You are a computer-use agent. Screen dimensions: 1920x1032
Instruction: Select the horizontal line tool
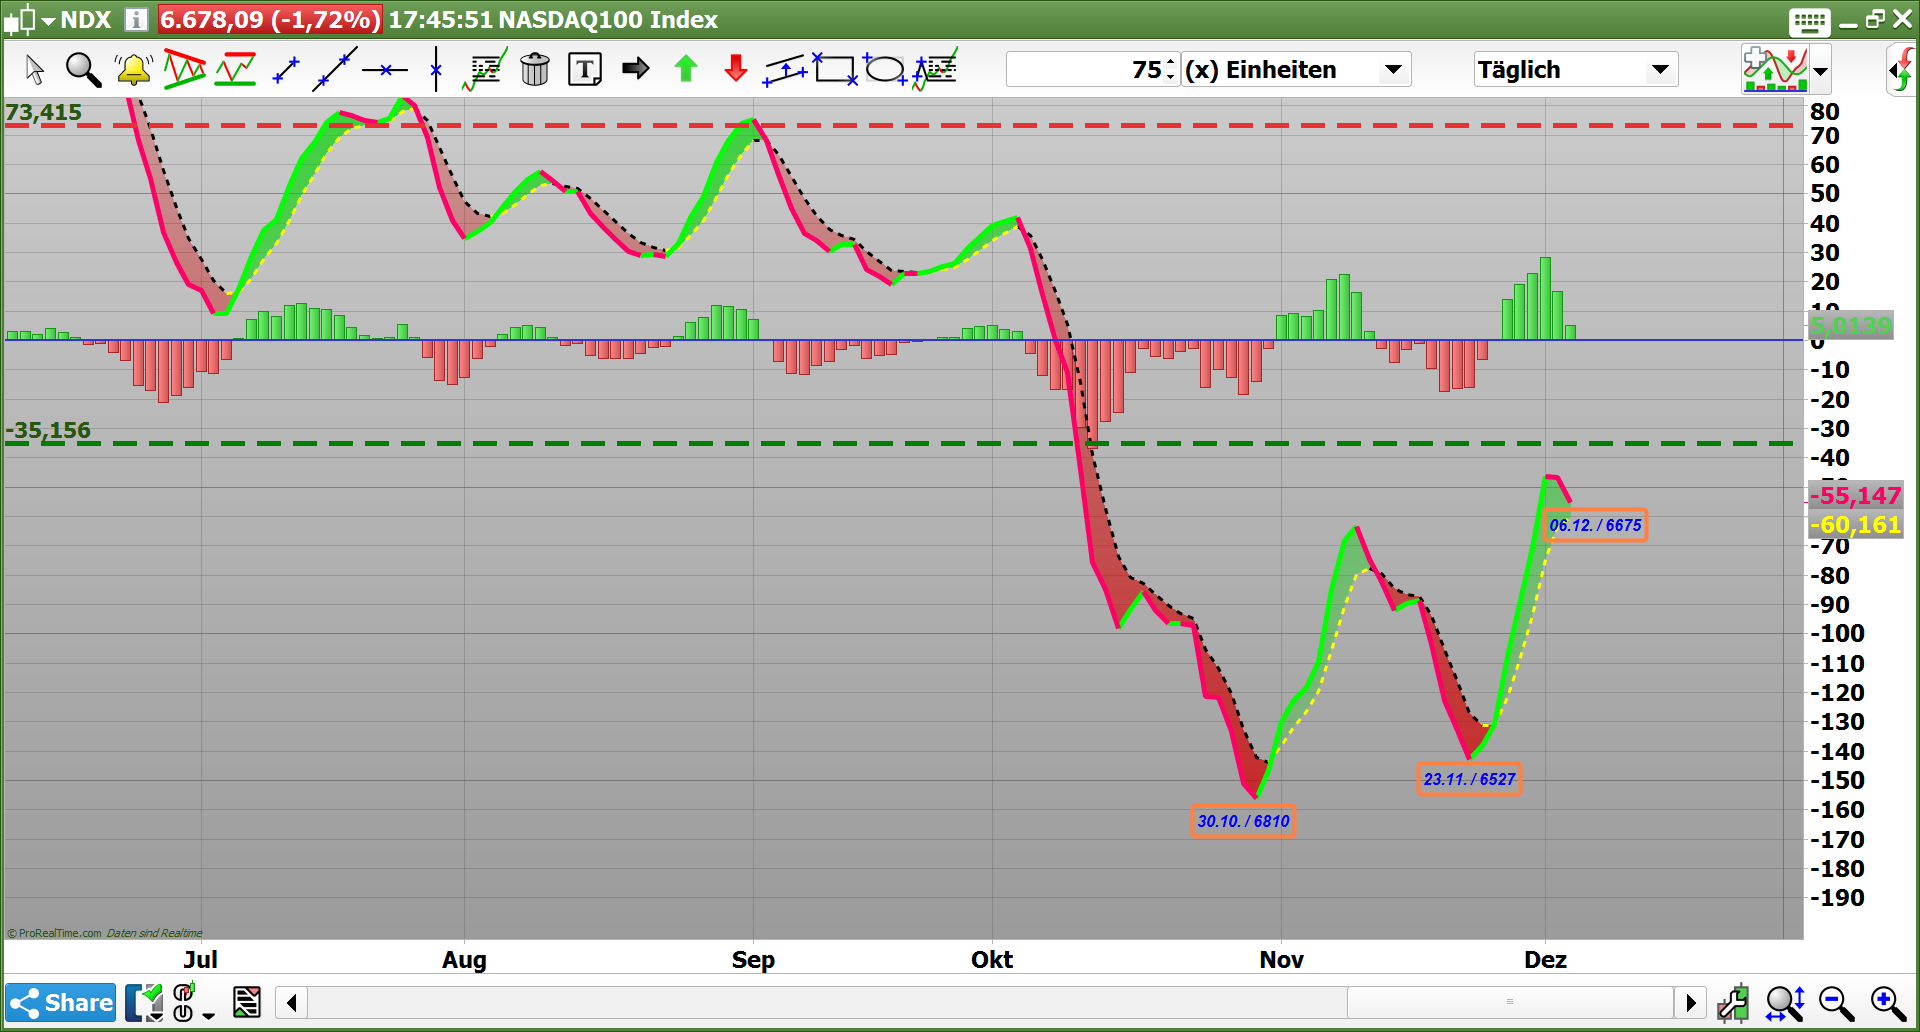(385, 70)
